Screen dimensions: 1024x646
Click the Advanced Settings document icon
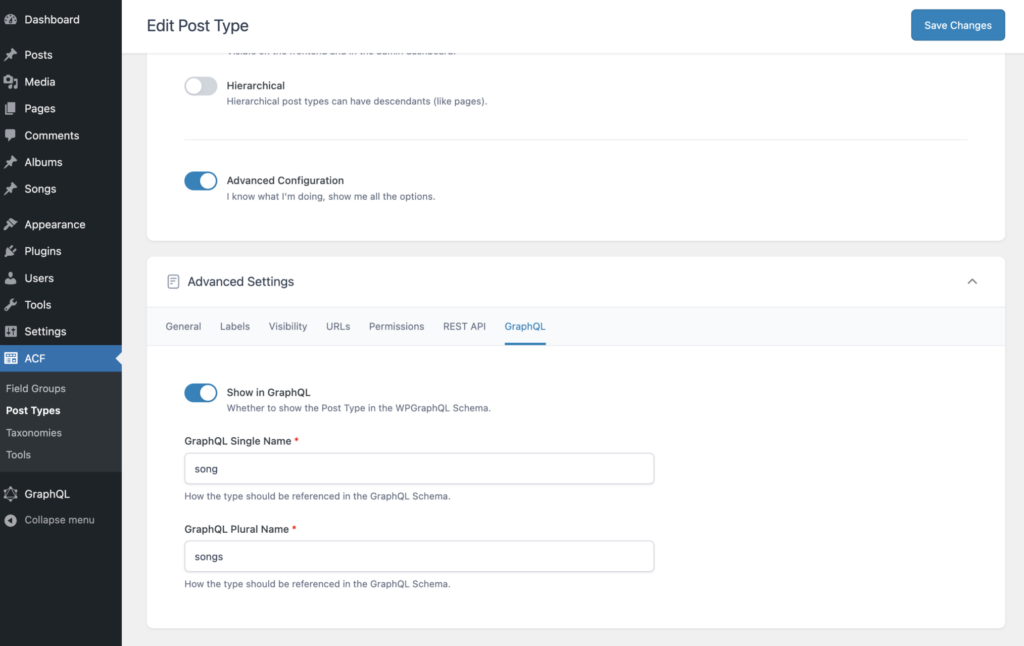pos(174,282)
